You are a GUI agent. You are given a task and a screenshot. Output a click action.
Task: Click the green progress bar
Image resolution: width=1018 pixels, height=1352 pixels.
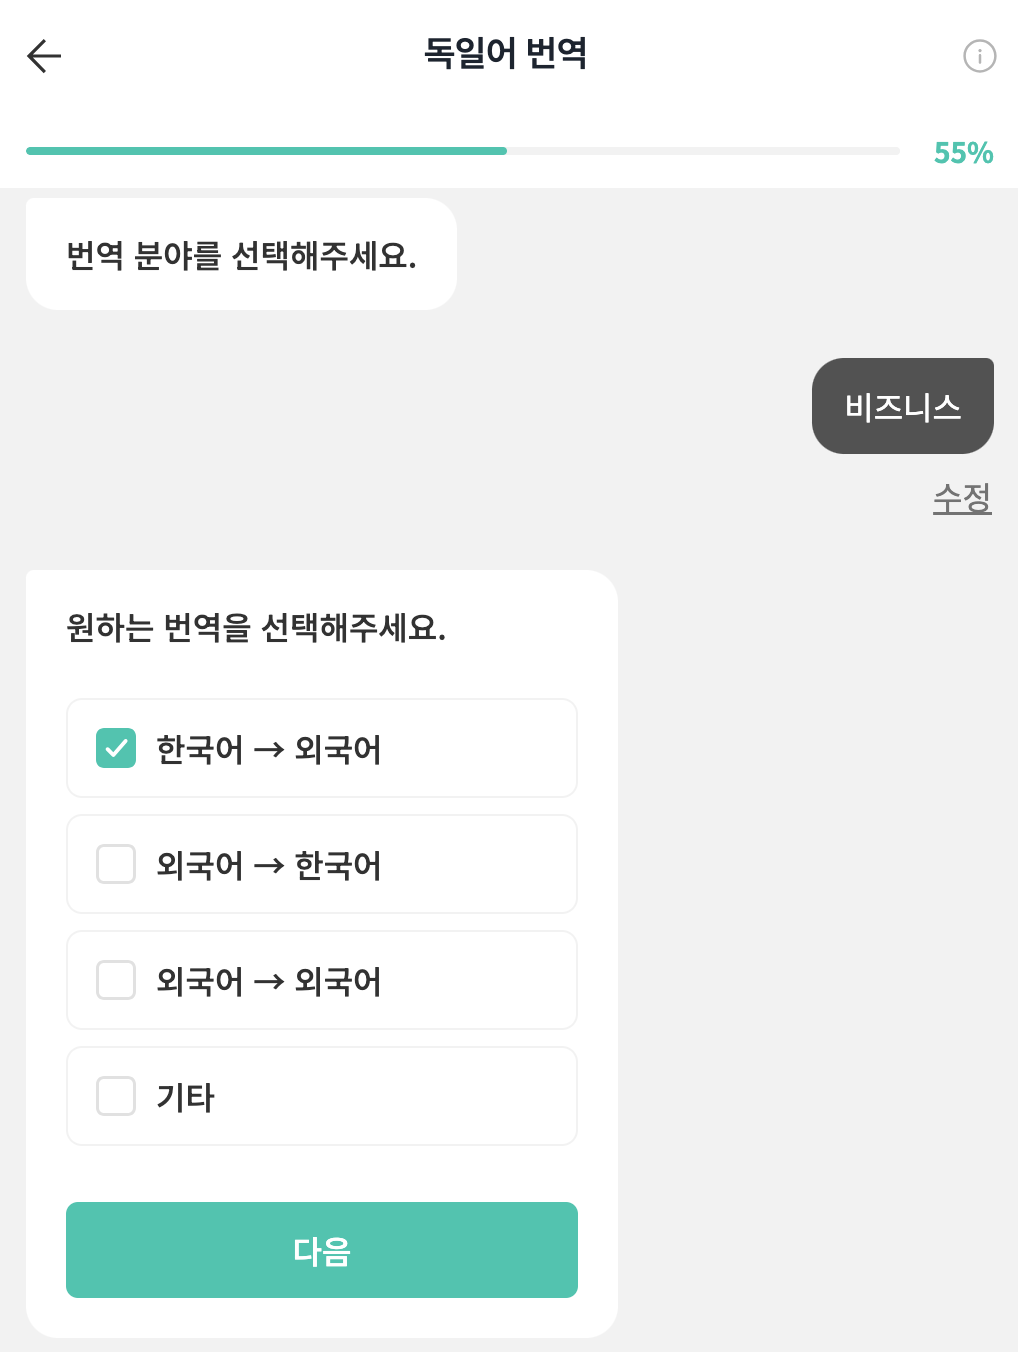point(266,151)
